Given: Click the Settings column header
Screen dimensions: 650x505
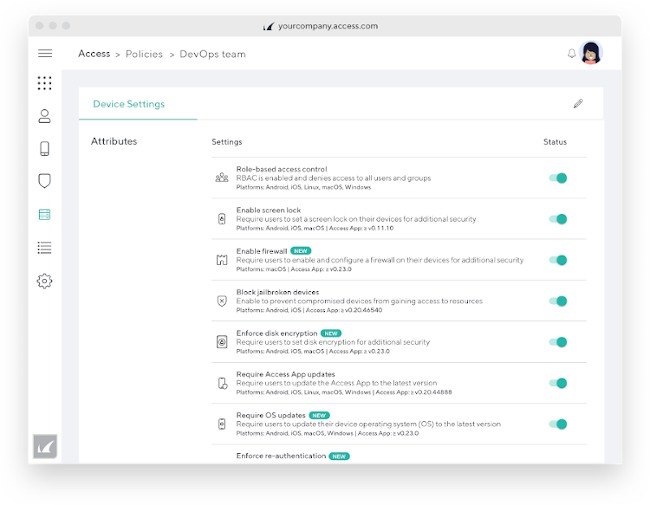Looking at the screenshot, I should [x=227, y=142].
